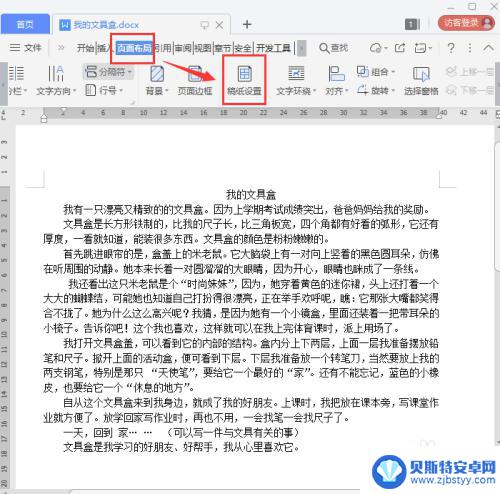500x494 pixels.
Task: Switch to the 引用 ribbon tab
Action: point(163,48)
